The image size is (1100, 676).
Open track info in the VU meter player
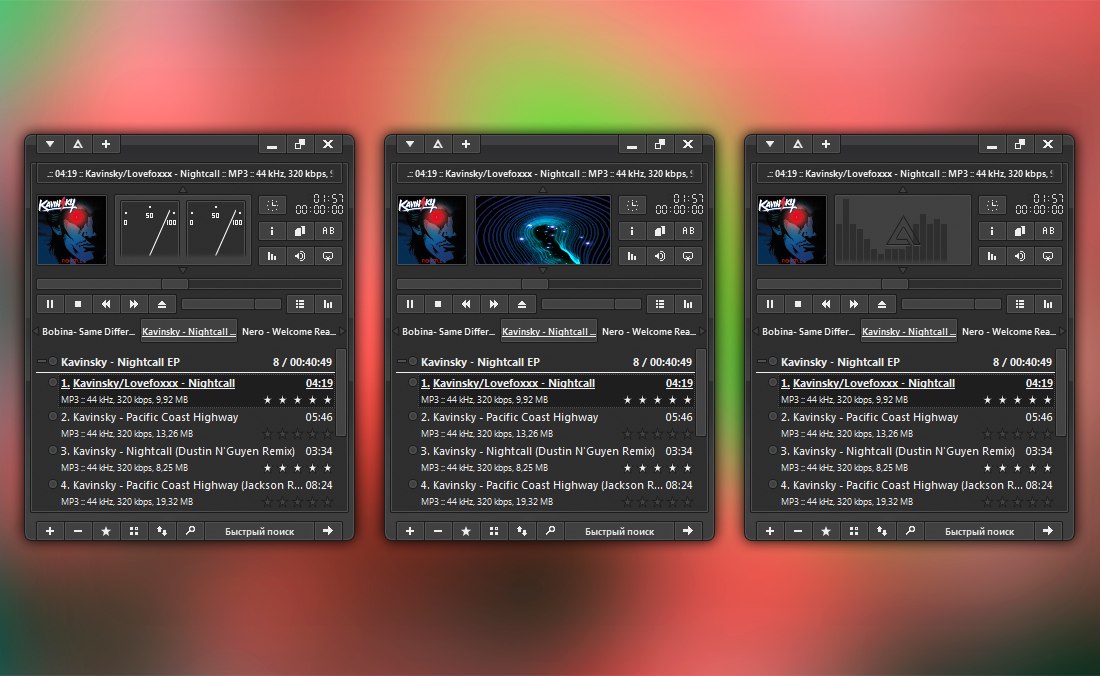pyautogui.click(x=272, y=231)
